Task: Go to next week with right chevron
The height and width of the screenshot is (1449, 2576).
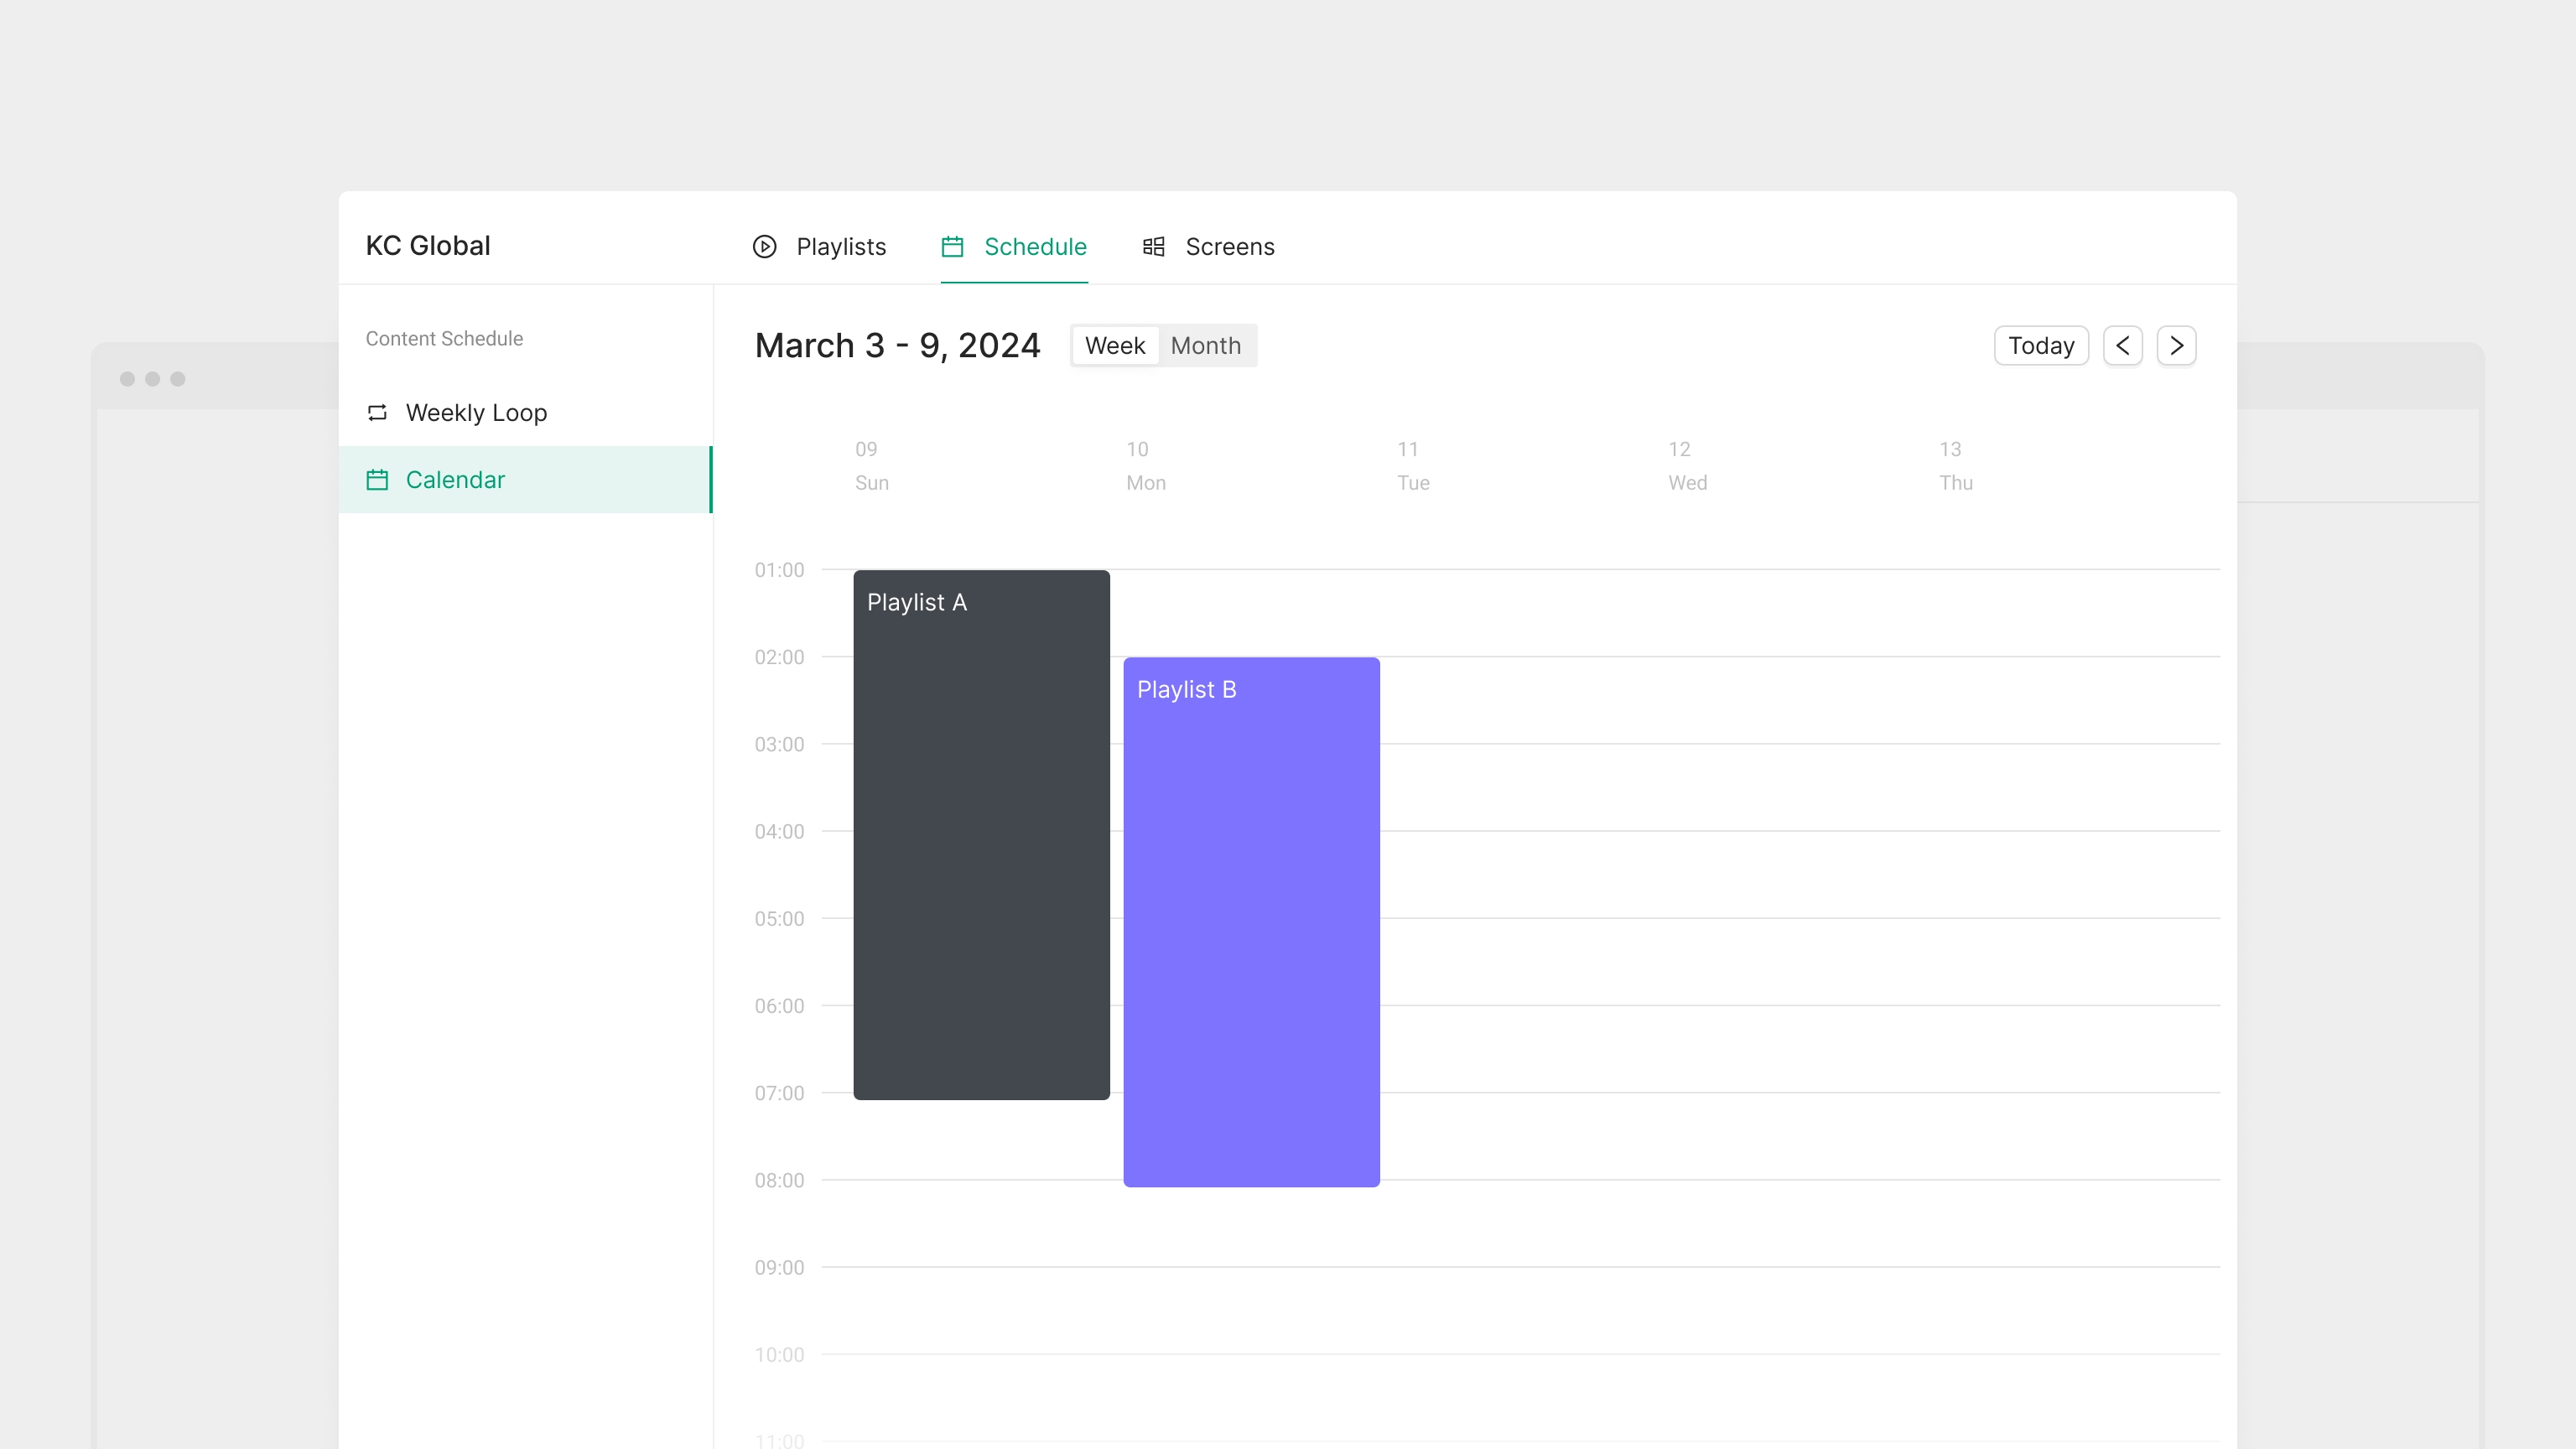Action: [2176, 345]
